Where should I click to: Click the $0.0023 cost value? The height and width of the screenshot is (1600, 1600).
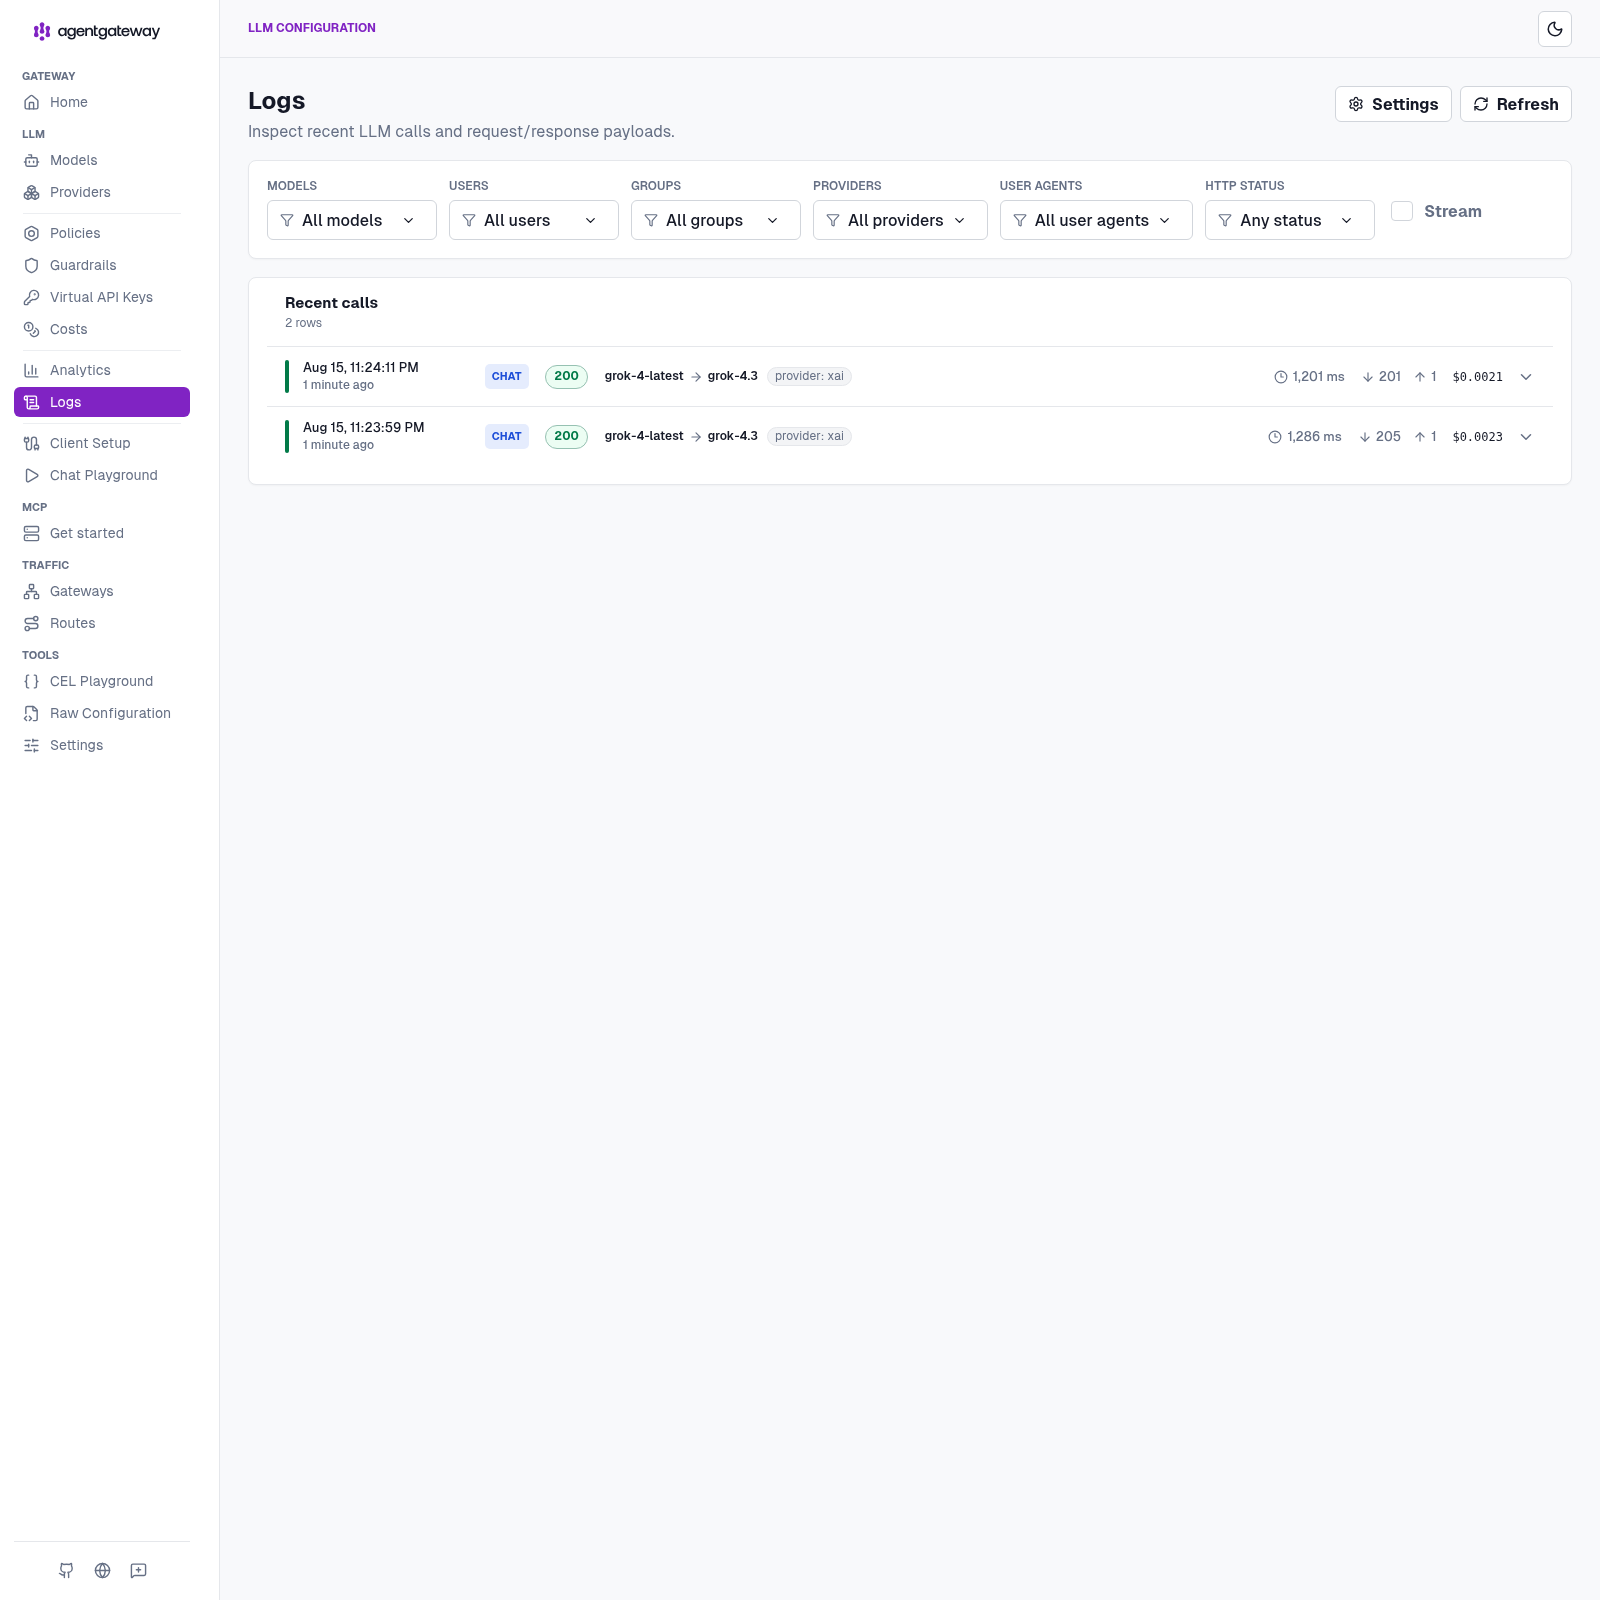[1478, 437]
